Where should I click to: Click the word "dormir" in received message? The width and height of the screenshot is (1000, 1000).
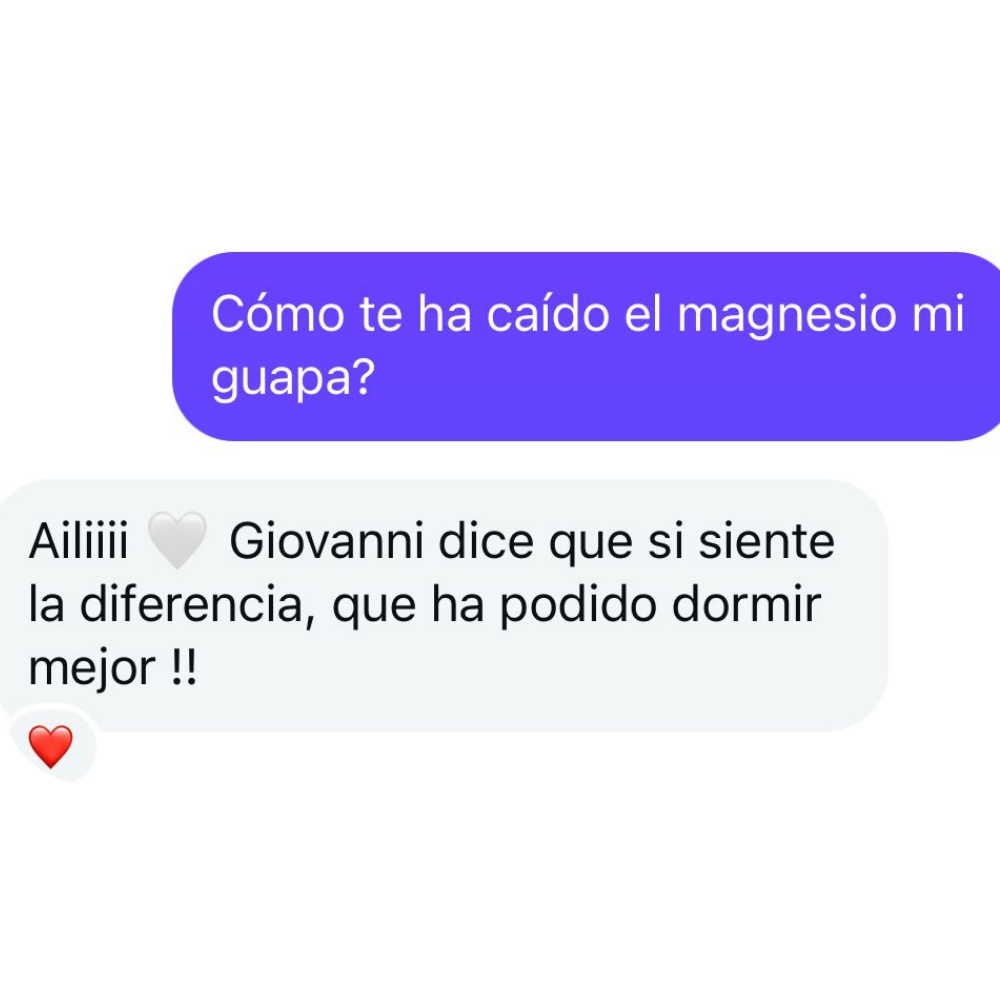tap(746, 603)
